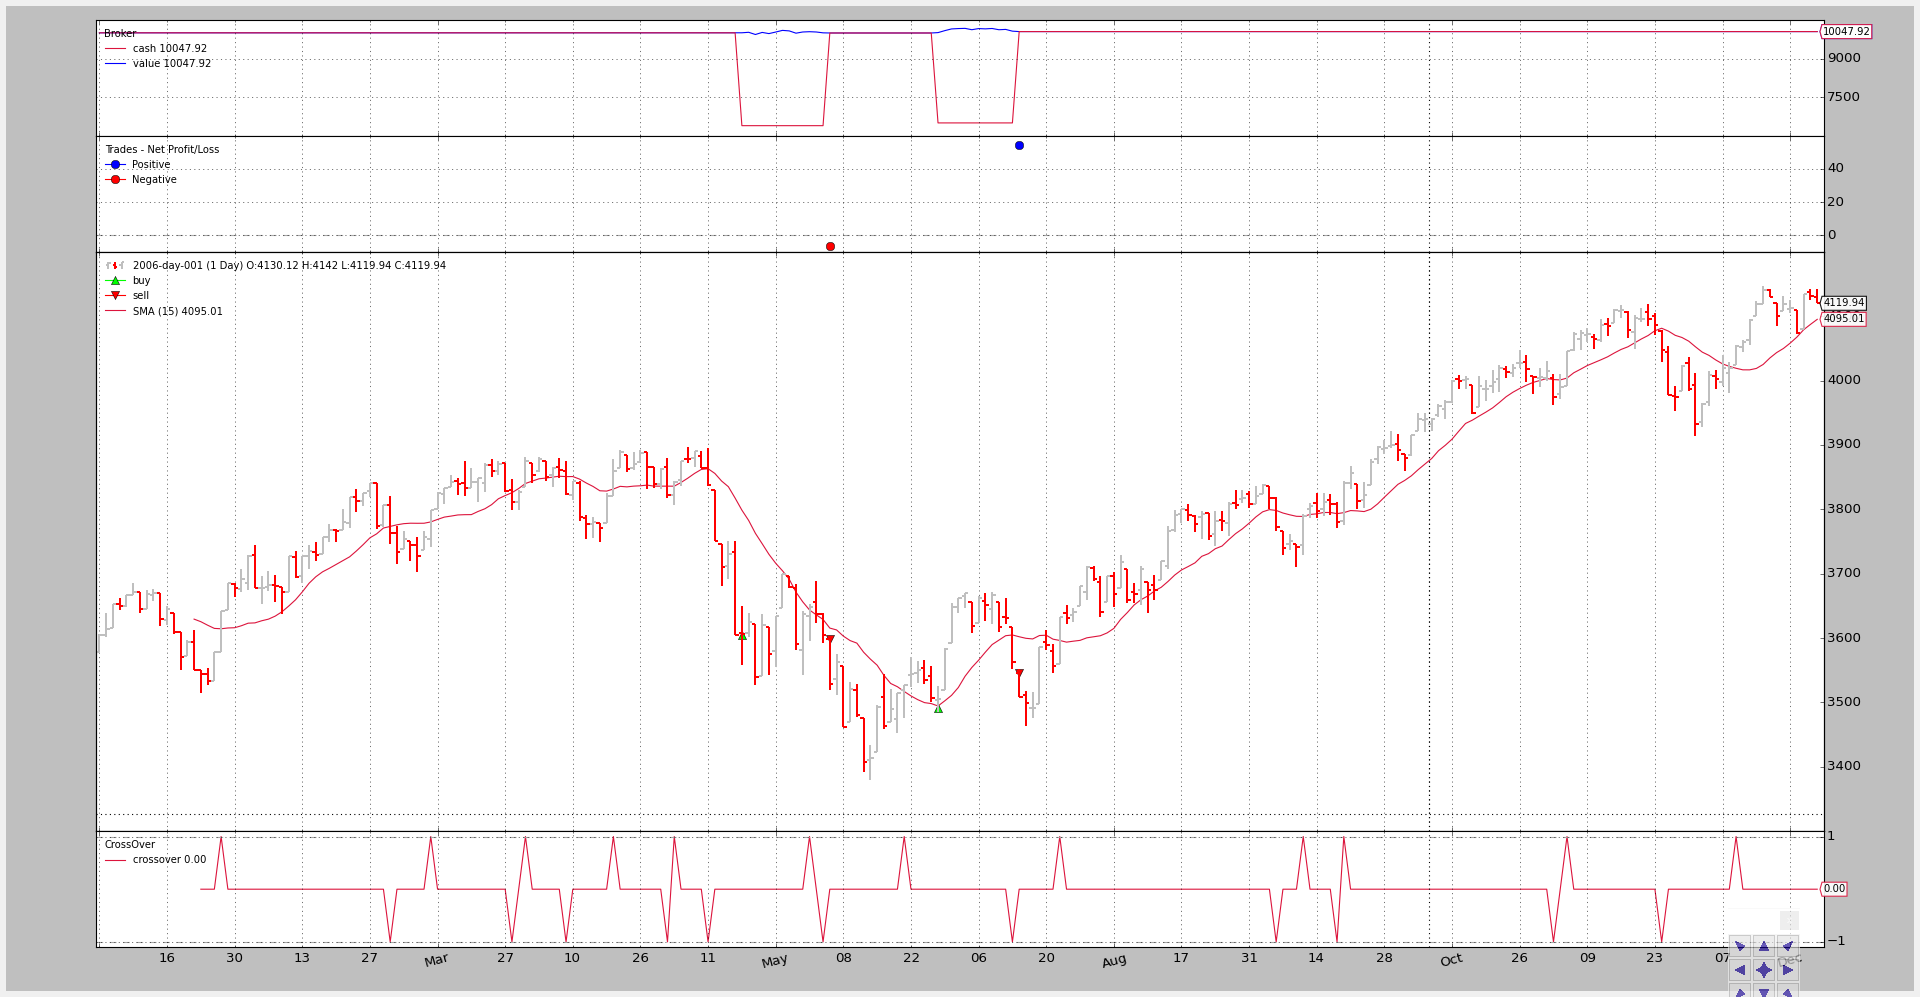This screenshot has width=1920, height=997.
Task: Click the pan up arrow in navigation pad
Action: pos(1764,946)
